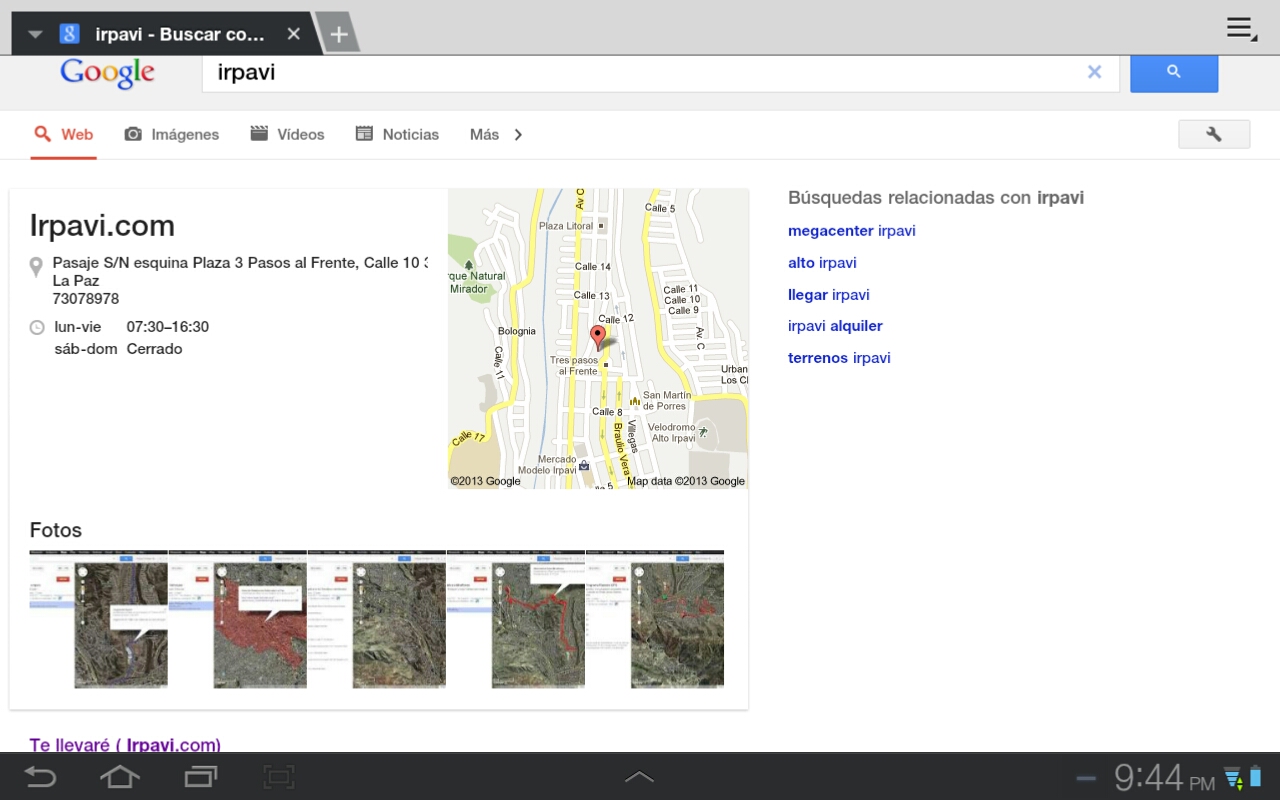Click the red map marker pin
The height and width of the screenshot is (800, 1280).
pyautogui.click(x=598, y=337)
